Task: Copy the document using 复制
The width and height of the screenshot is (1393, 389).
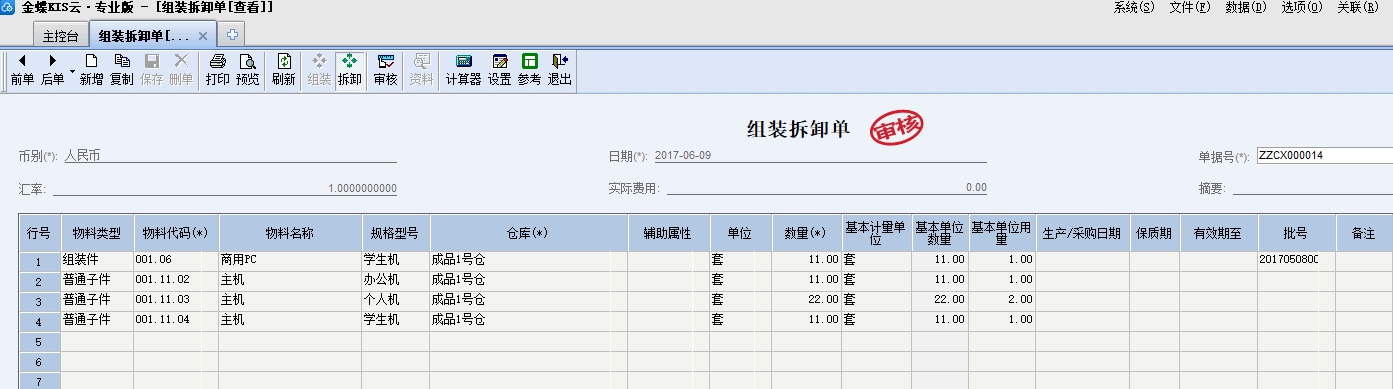Action: pos(121,69)
